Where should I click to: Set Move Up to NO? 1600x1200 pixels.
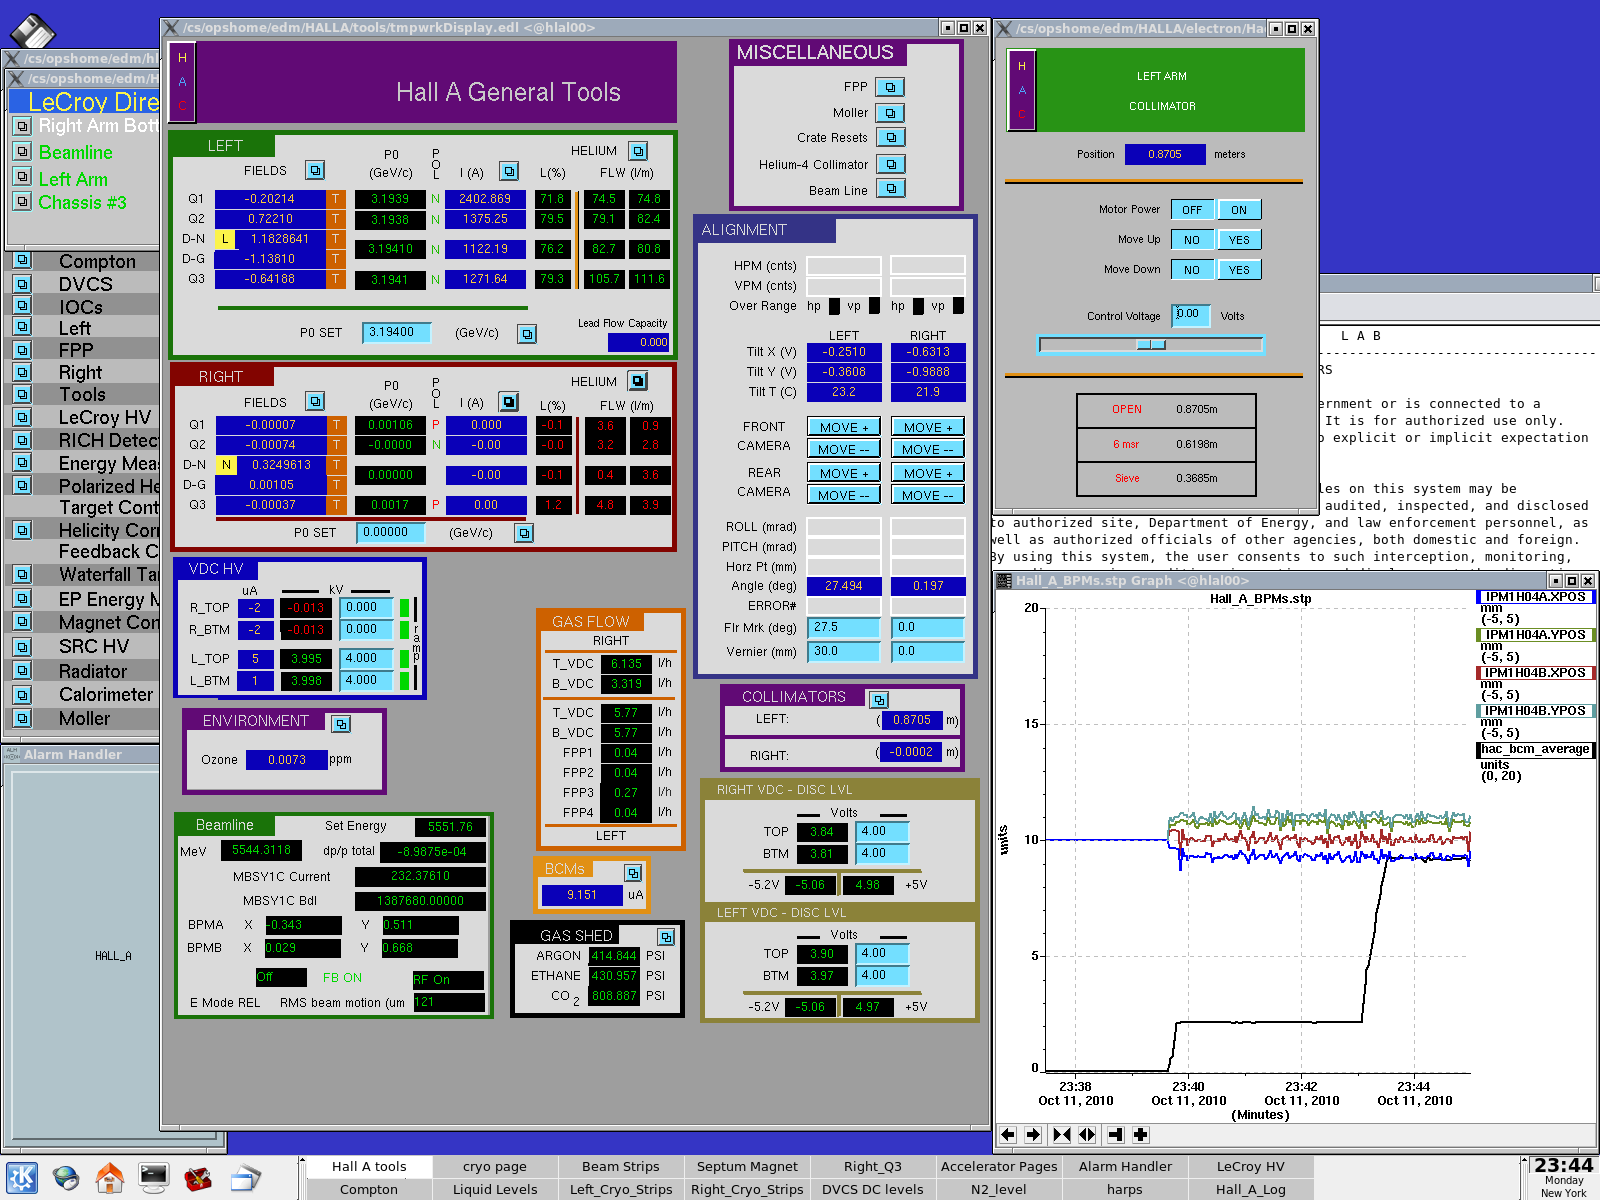pyautogui.click(x=1192, y=240)
